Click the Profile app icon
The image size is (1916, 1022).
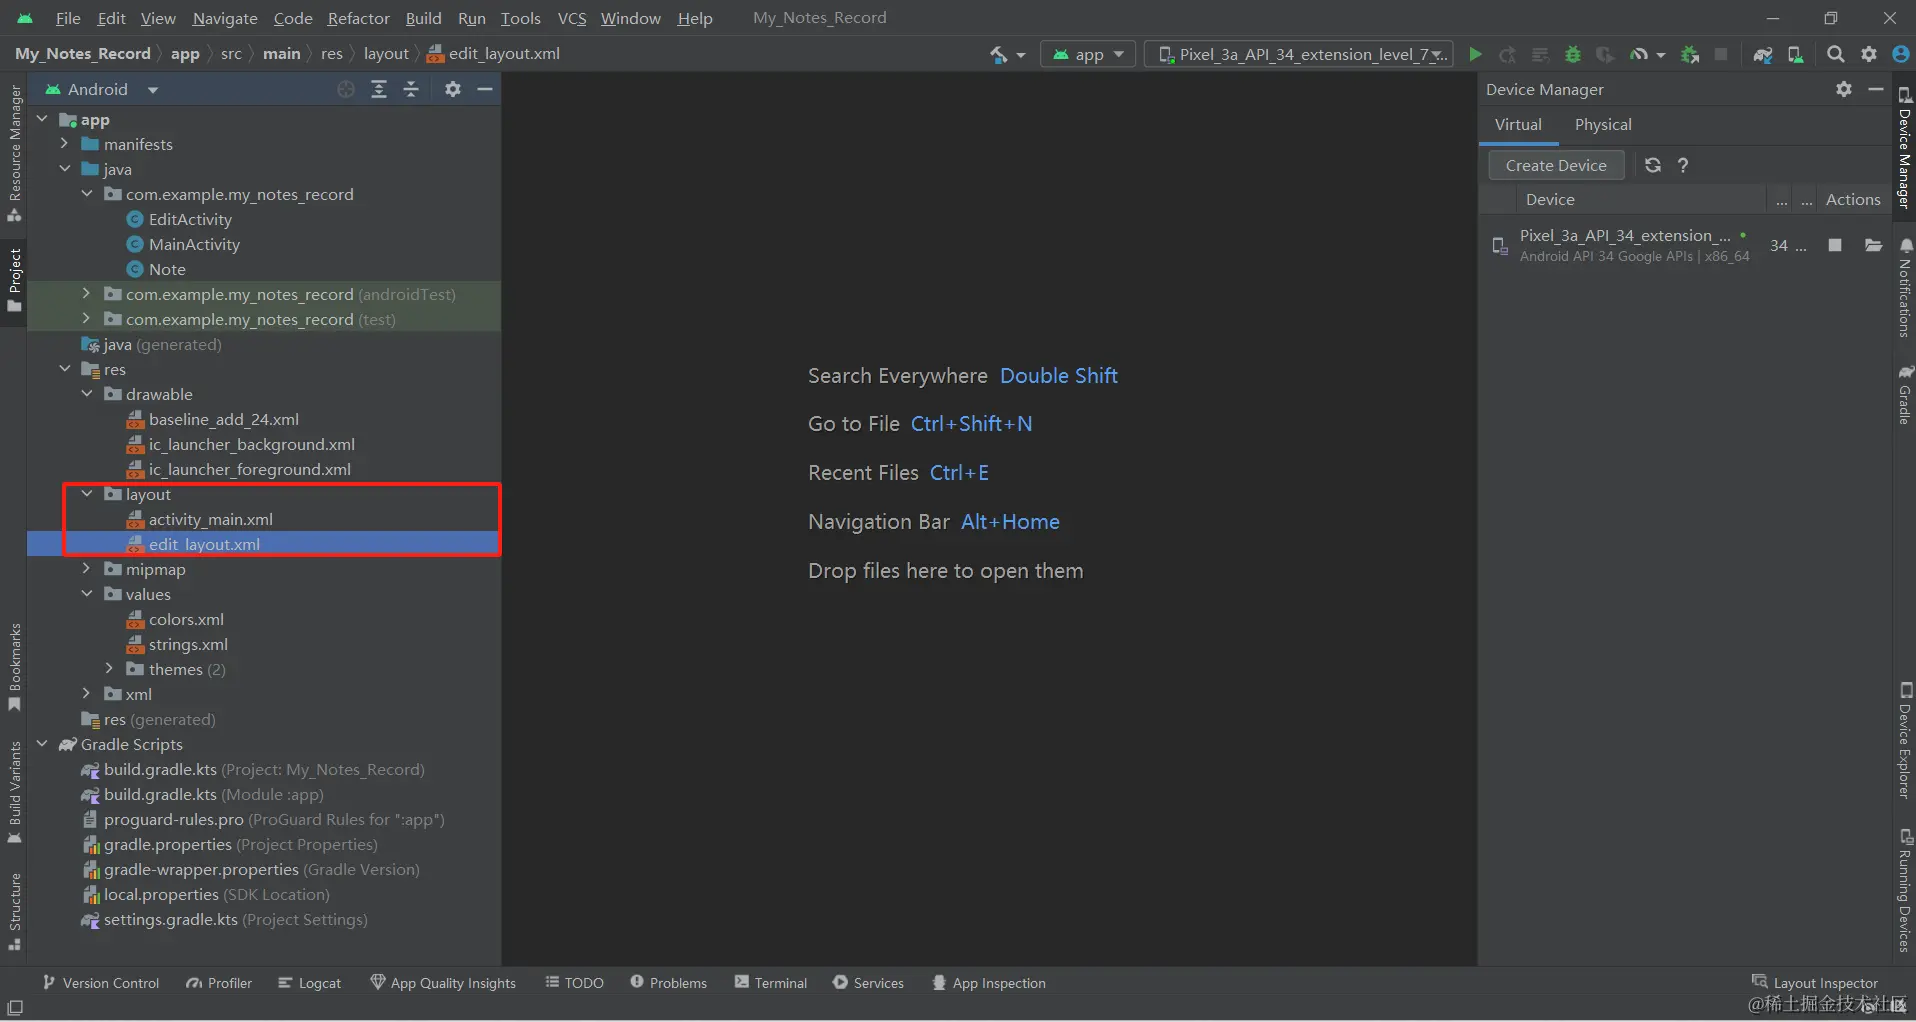[x=1638, y=54]
